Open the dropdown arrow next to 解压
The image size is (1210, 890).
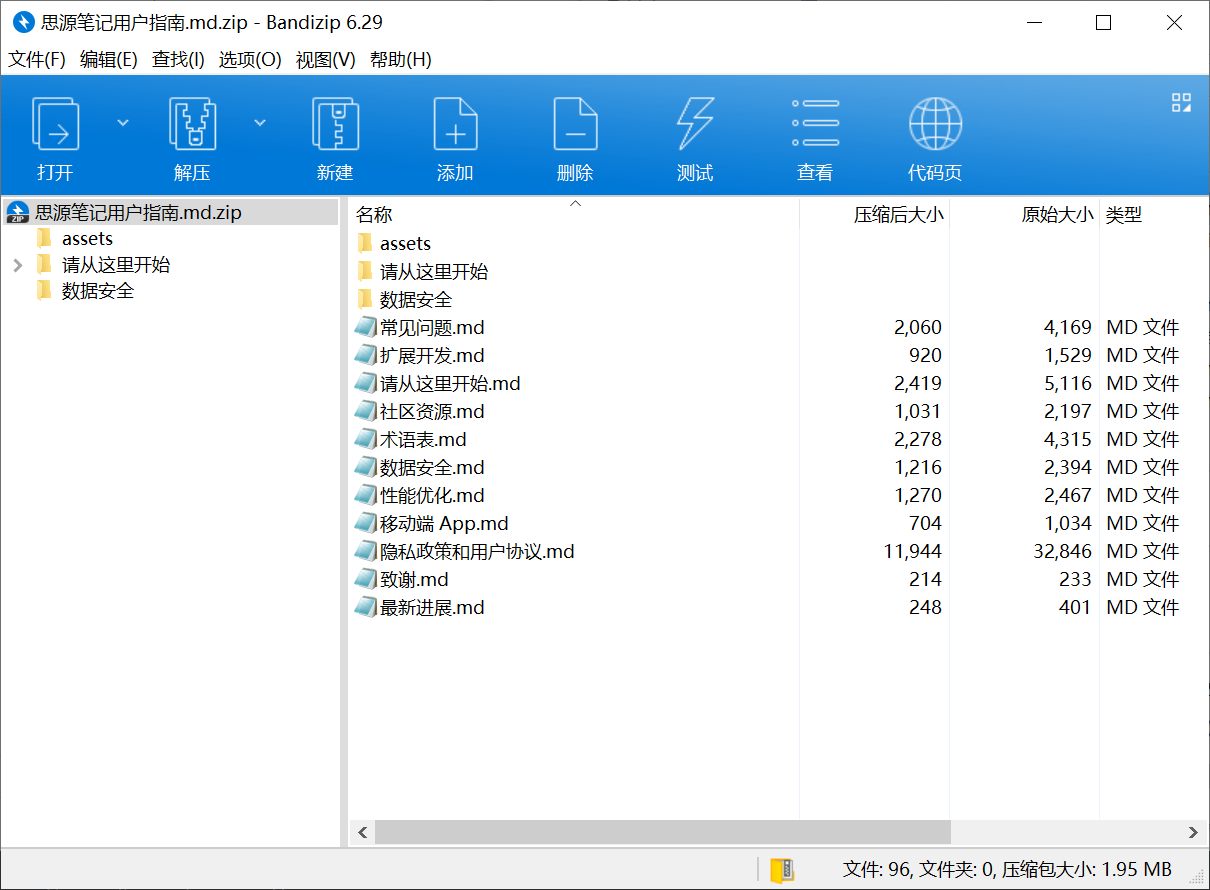(x=260, y=123)
